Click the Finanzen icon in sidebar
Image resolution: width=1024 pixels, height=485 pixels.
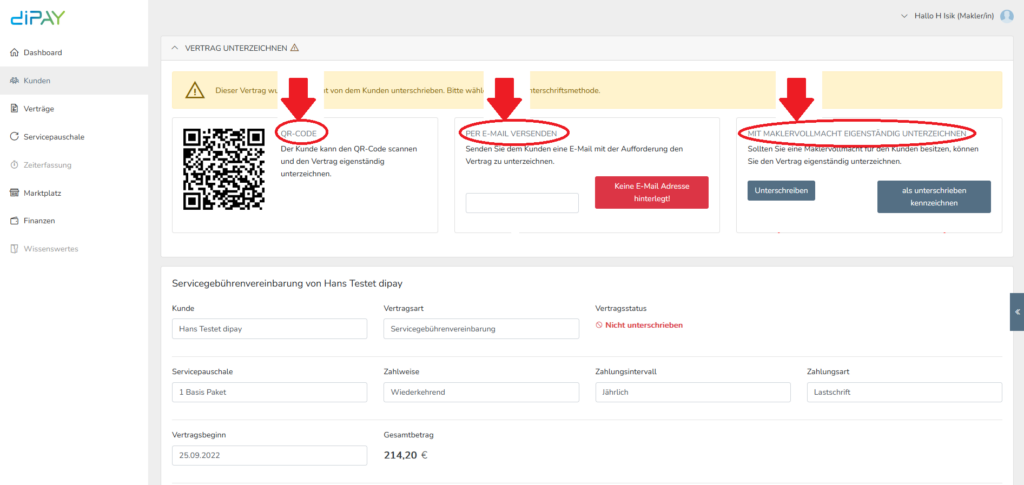tap(14, 220)
